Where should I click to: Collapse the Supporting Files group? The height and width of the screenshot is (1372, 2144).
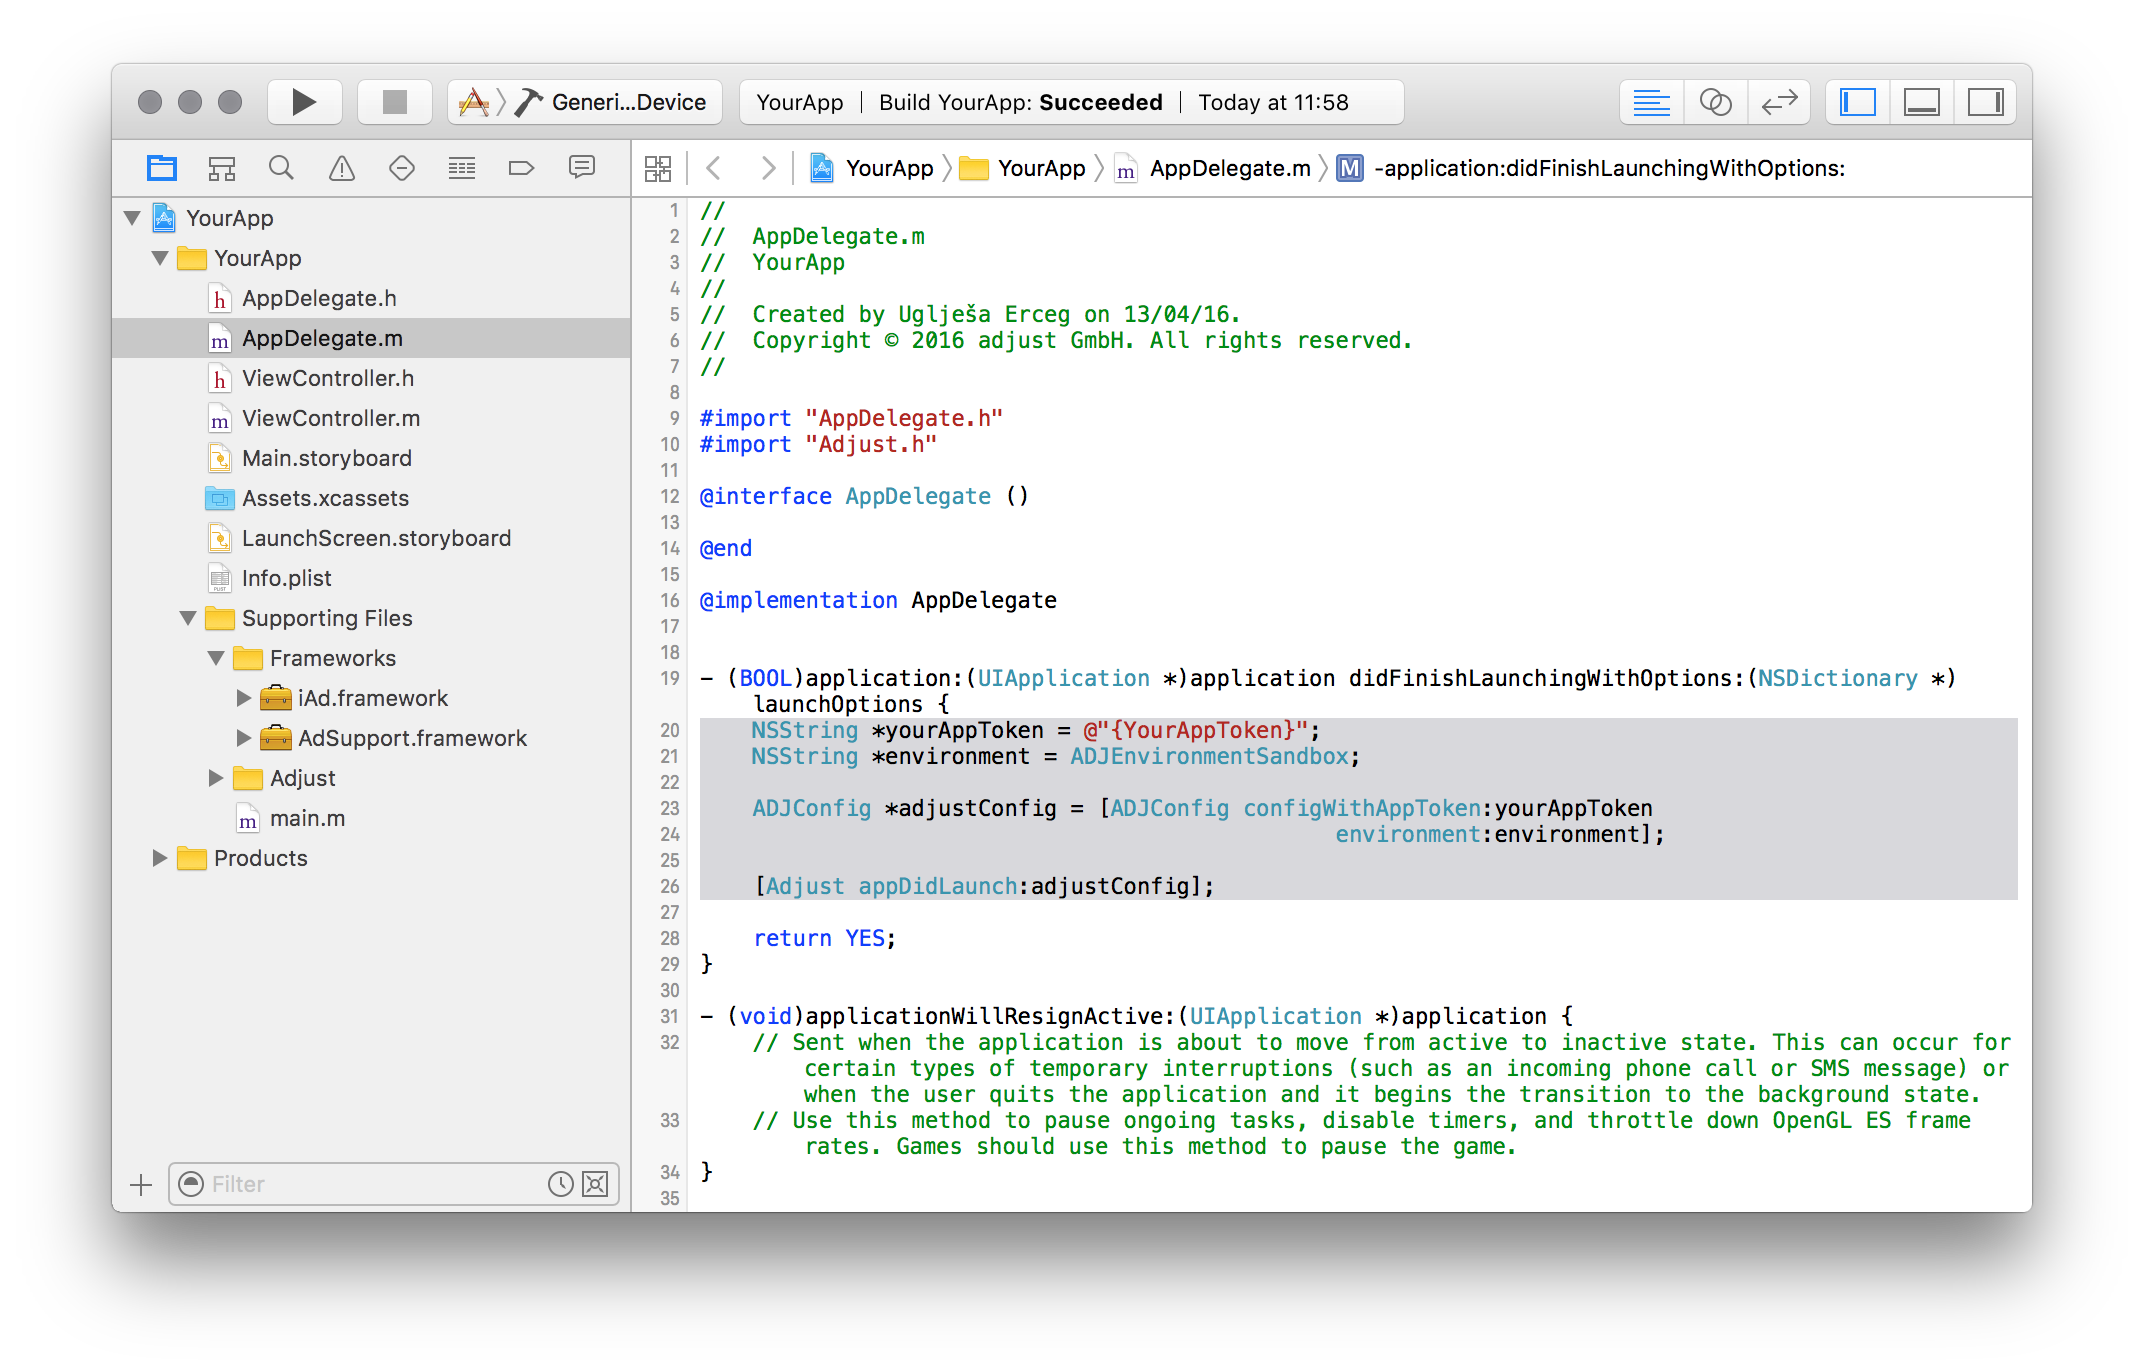pos(188,618)
